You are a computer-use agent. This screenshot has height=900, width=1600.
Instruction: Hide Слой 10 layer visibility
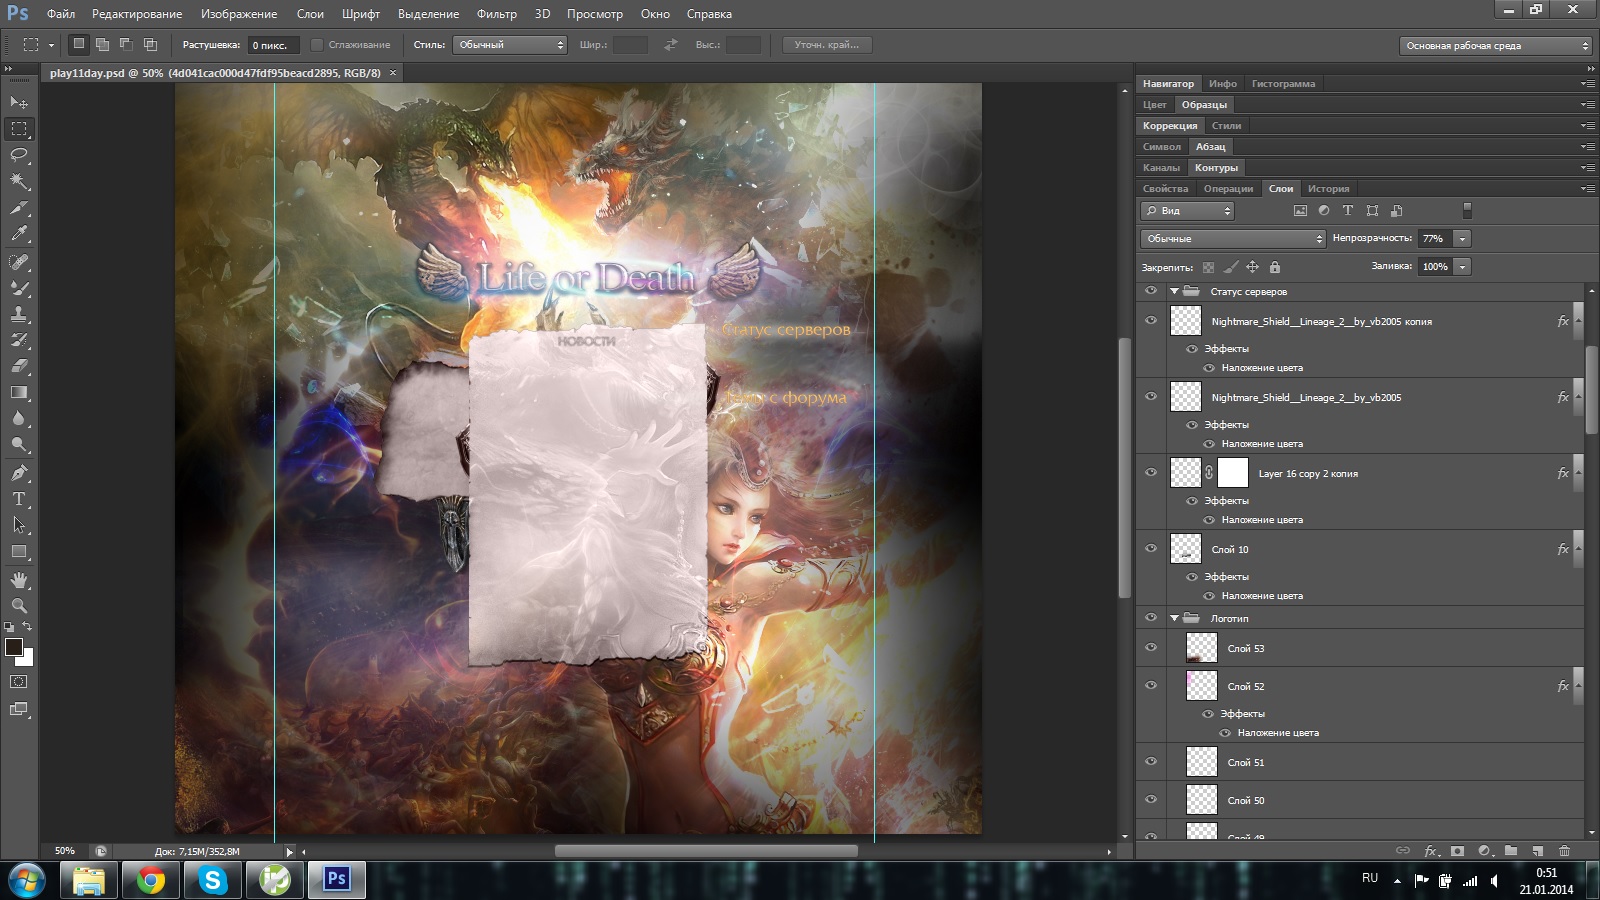point(1151,548)
